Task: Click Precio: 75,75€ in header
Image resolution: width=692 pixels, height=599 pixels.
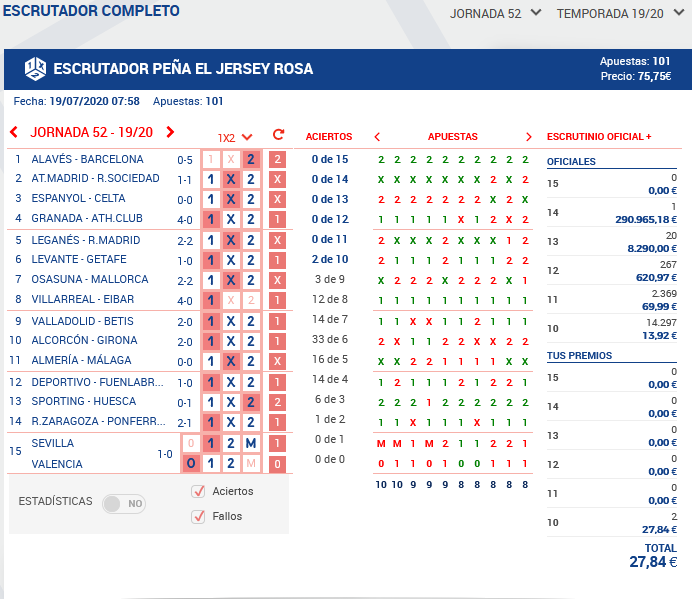Action: click(x=636, y=76)
